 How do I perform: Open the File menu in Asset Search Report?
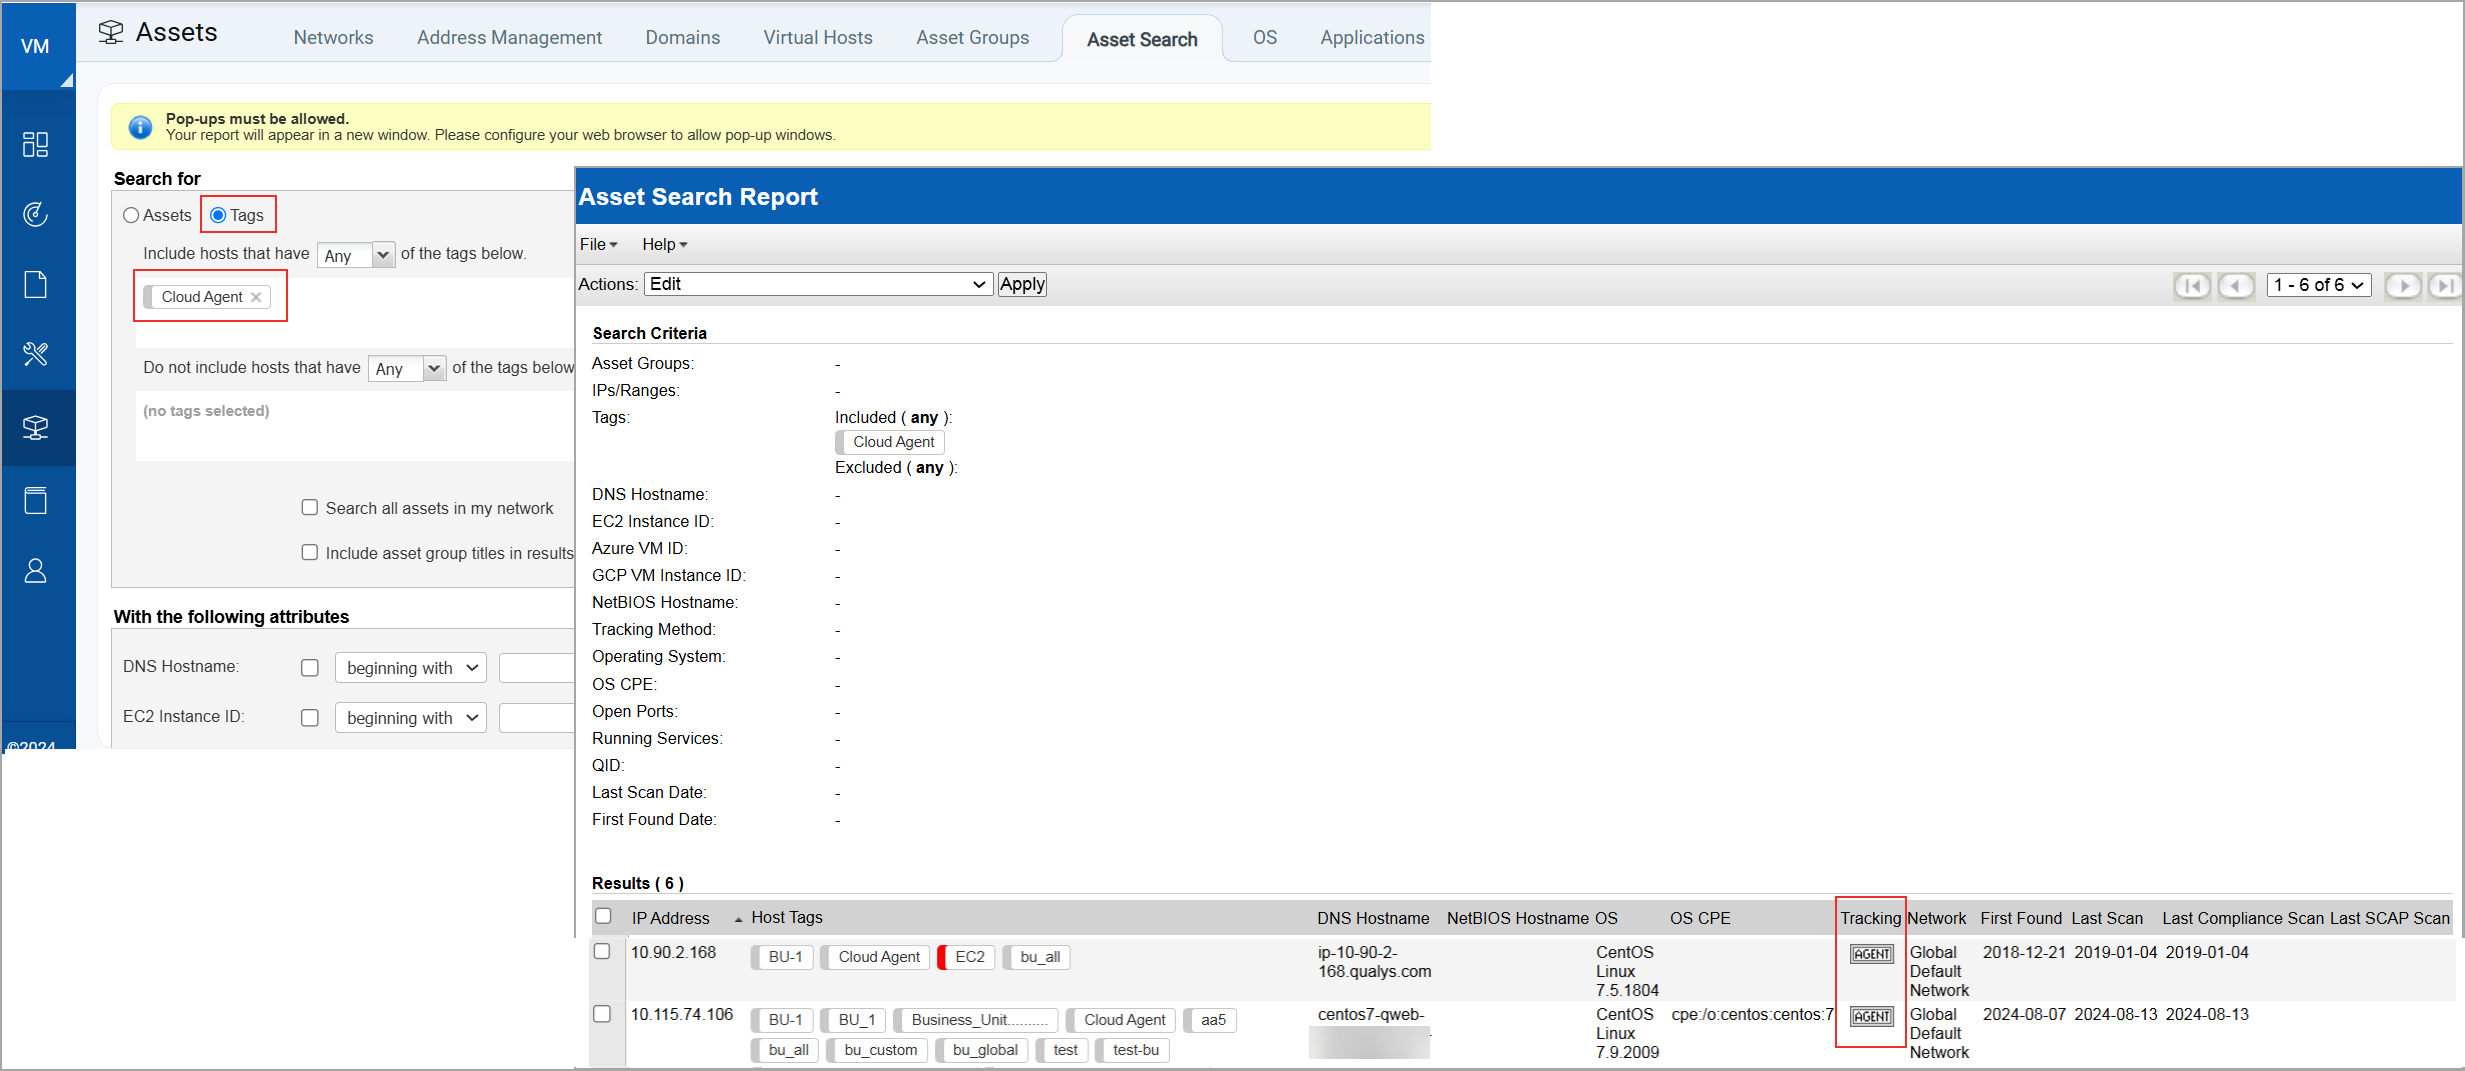pos(597,244)
